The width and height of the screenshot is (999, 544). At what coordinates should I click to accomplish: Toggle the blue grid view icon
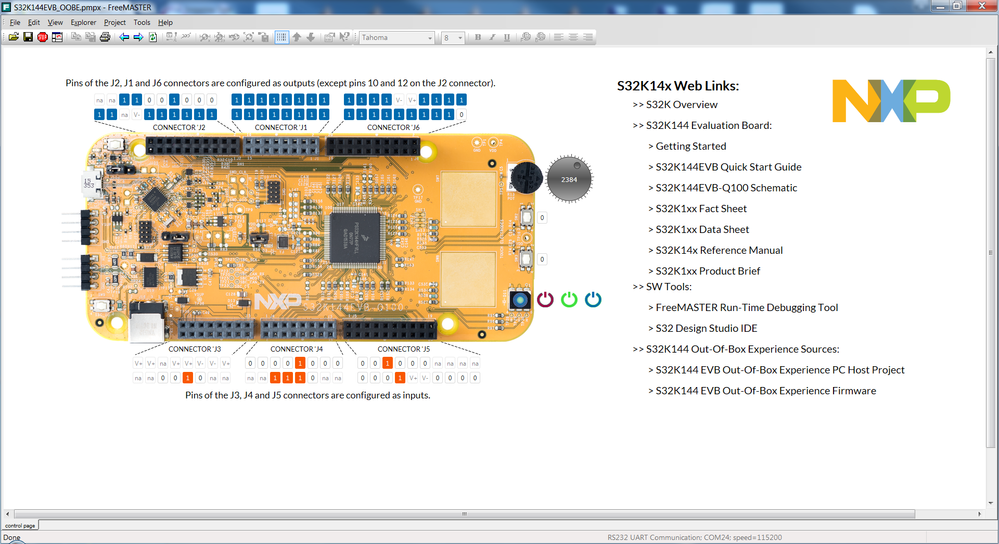pyautogui.click(x=282, y=37)
